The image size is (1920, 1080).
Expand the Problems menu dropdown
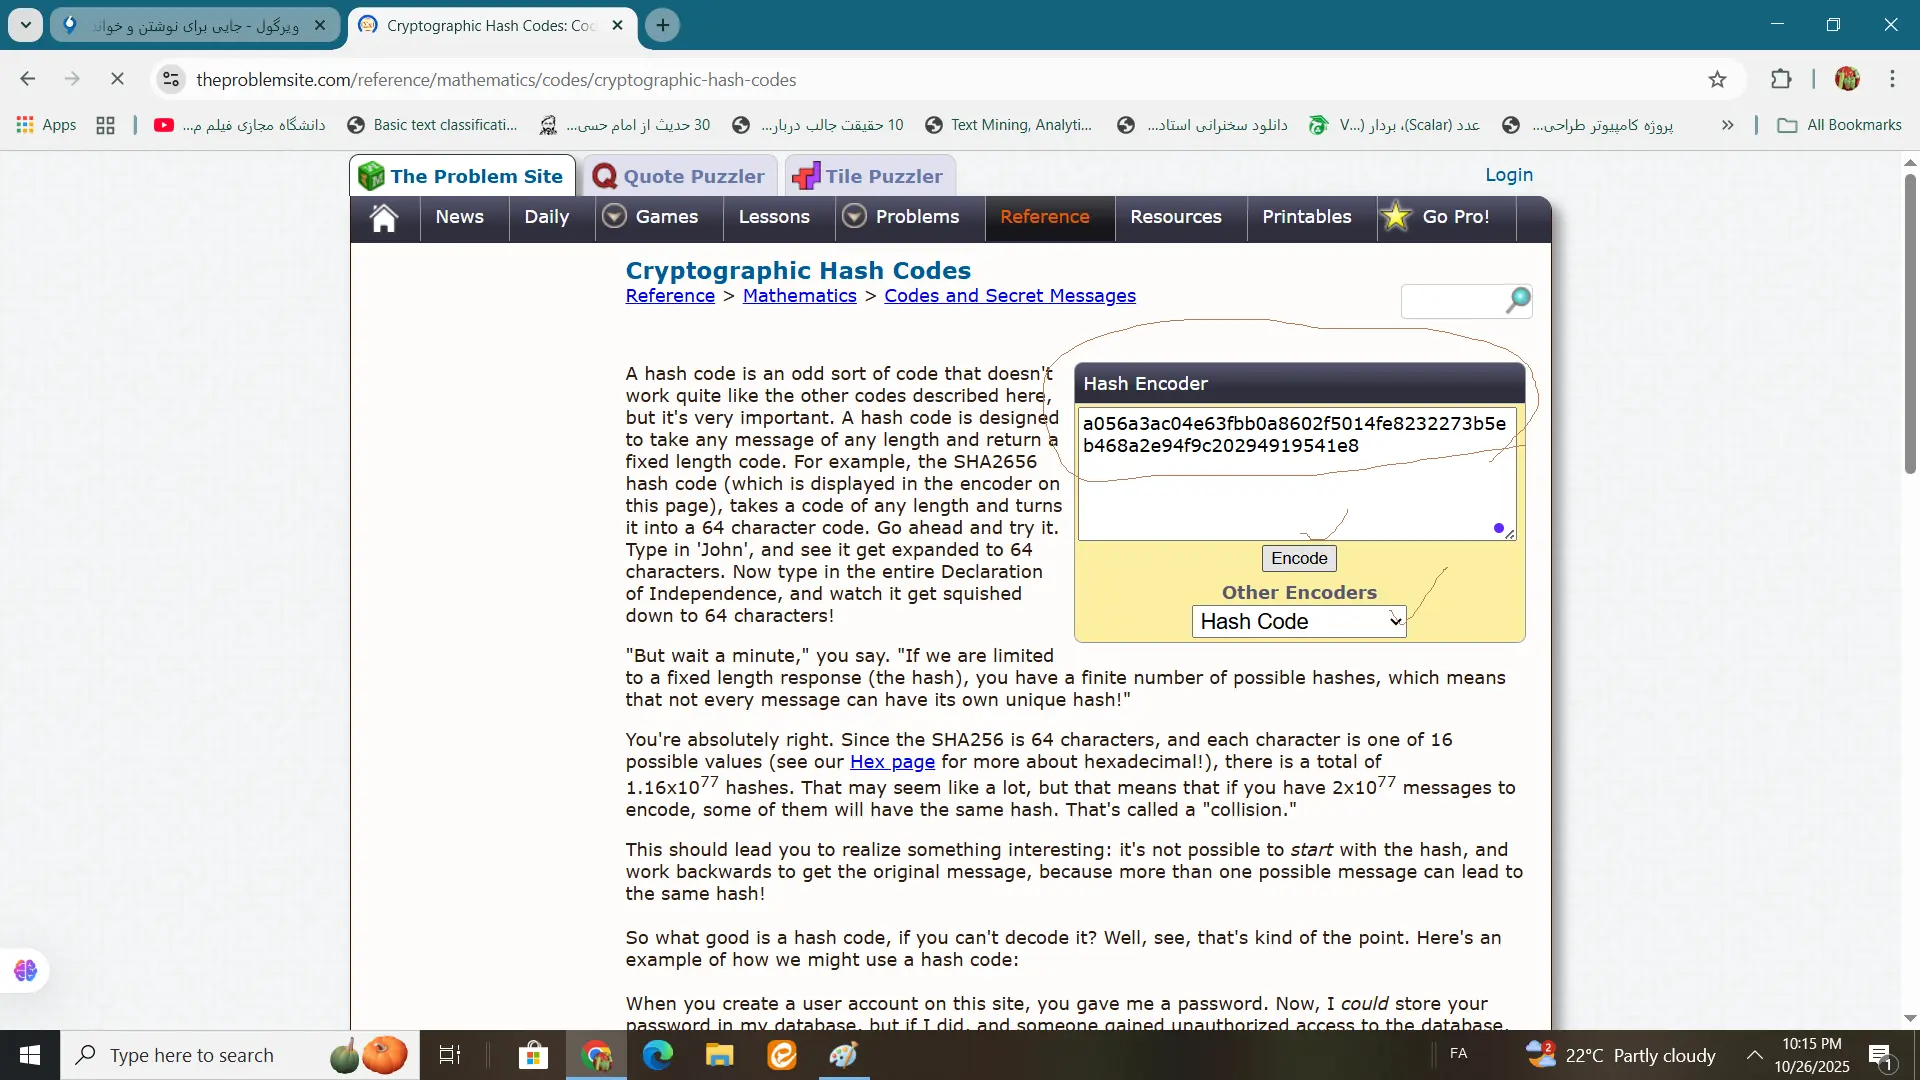coord(854,217)
